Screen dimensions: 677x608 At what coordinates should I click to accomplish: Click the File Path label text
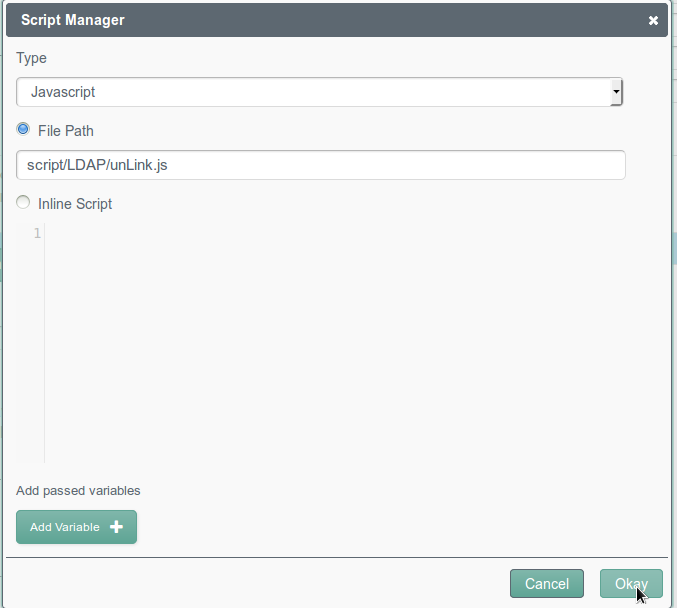coord(66,131)
